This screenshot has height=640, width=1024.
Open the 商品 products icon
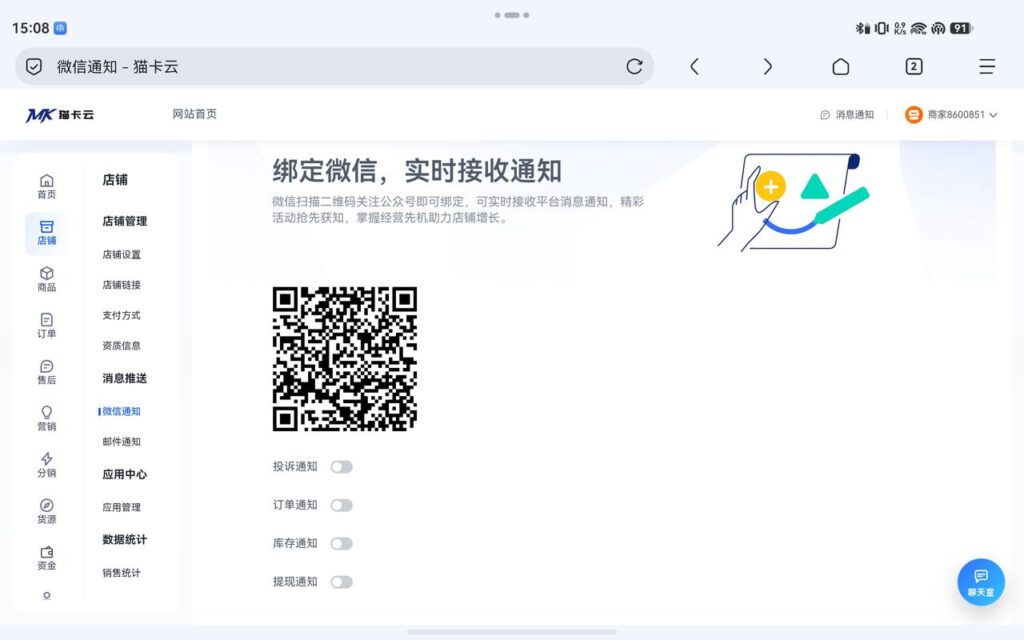tap(46, 273)
